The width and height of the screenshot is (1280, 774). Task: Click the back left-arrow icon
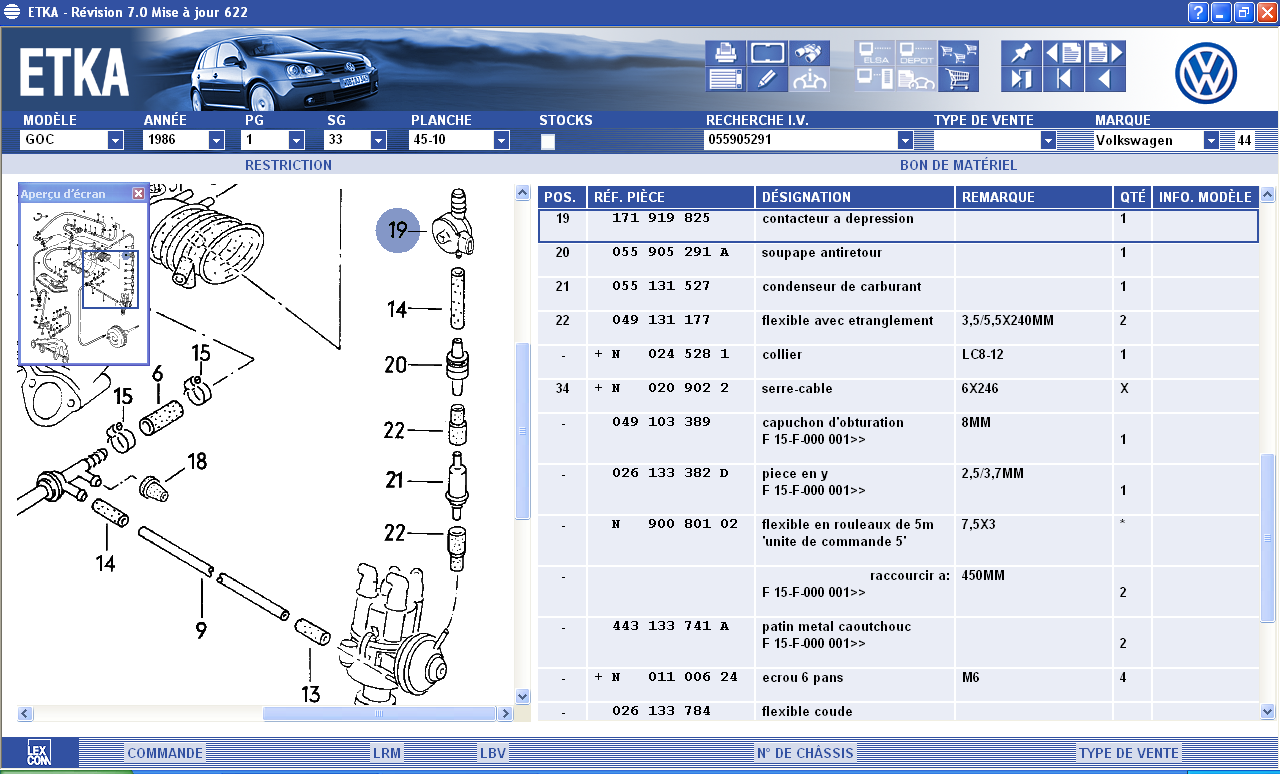[1105, 80]
